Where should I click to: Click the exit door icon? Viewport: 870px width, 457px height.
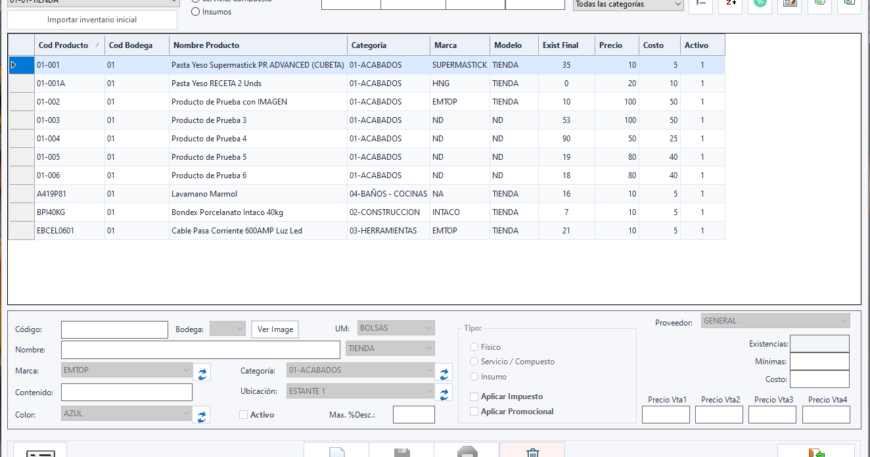point(816,451)
